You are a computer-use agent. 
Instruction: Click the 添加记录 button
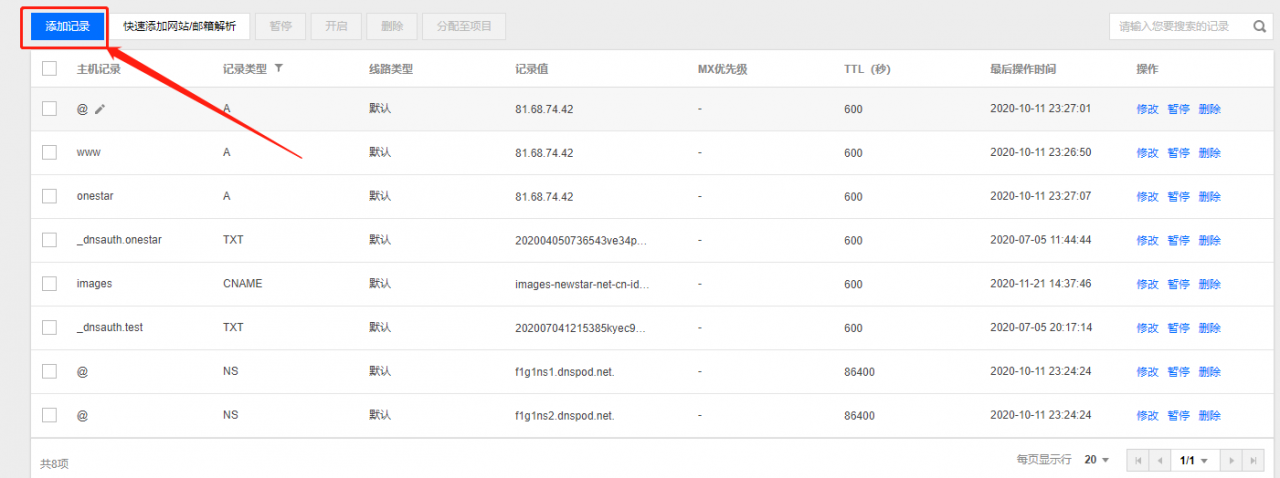[67, 26]
